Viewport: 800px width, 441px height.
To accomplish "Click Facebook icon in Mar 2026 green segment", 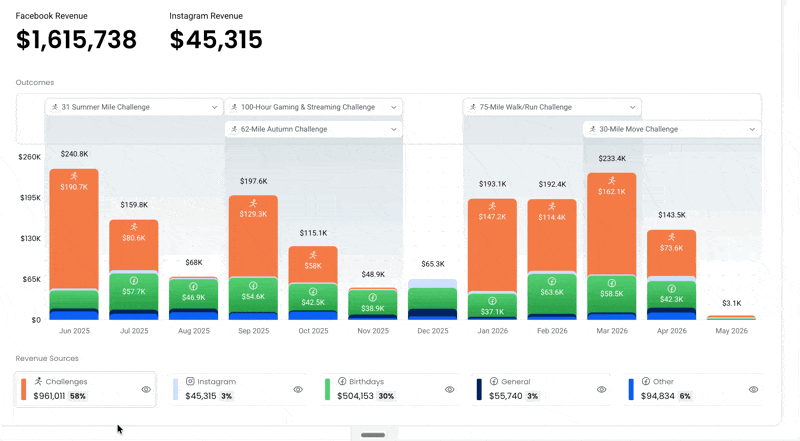I will (x=612, y=283).
